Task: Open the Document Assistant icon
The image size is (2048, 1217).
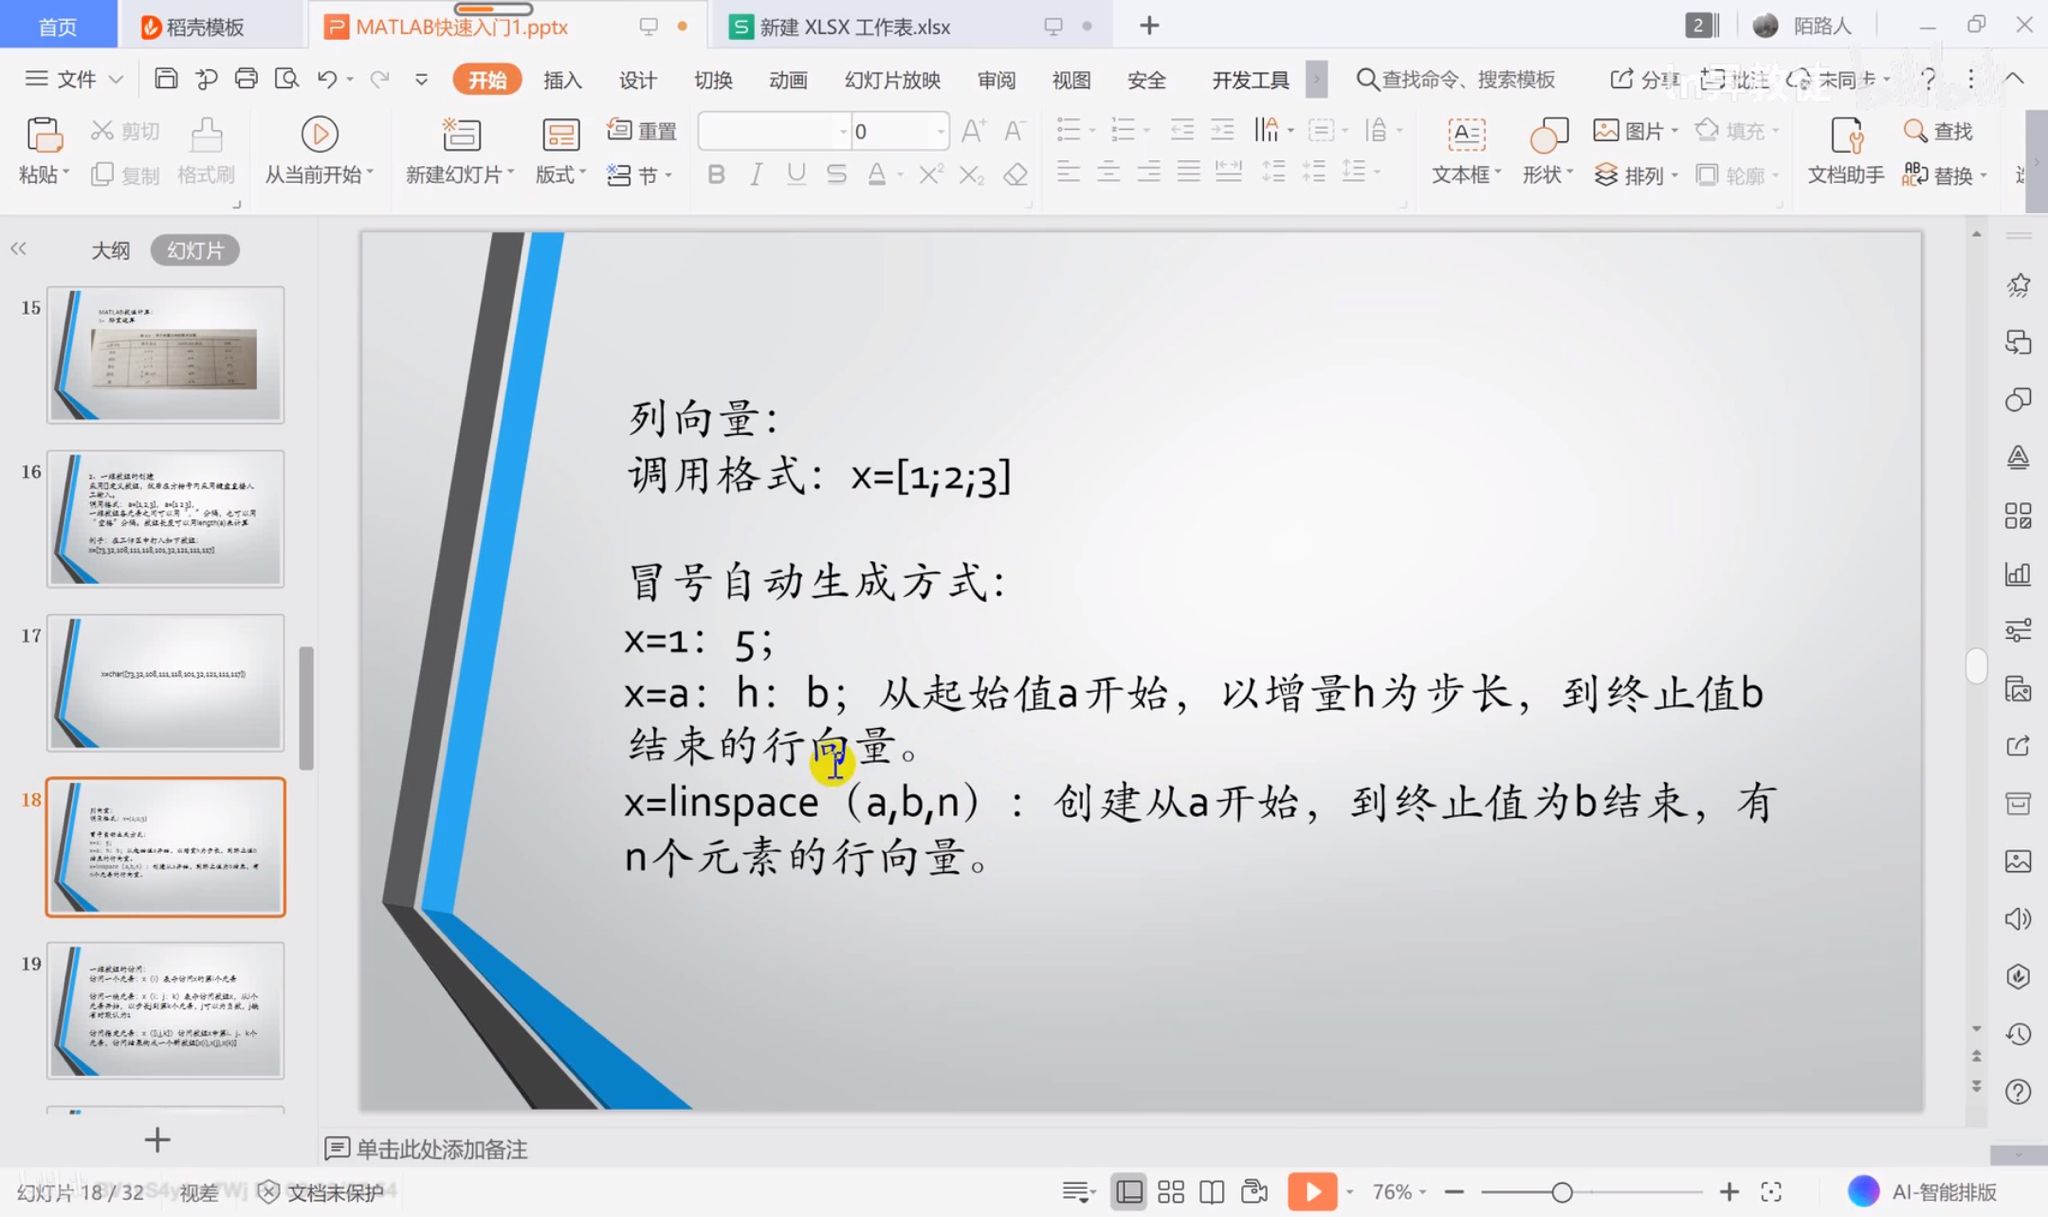Action: 1845,134
